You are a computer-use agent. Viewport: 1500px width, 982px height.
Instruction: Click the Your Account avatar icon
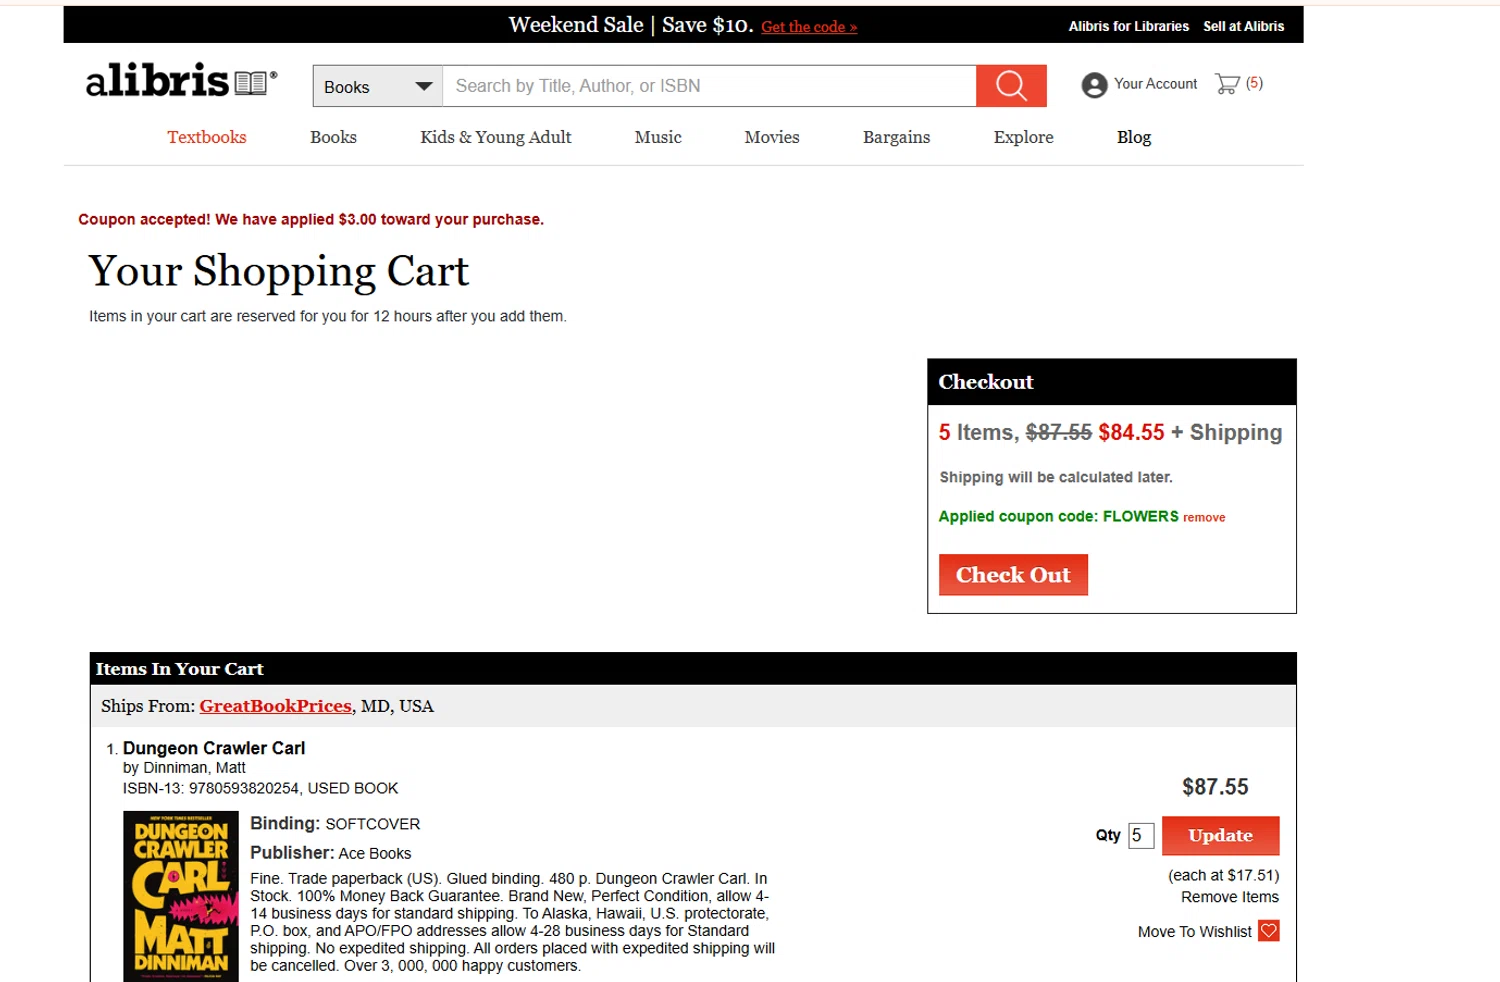1094,85
